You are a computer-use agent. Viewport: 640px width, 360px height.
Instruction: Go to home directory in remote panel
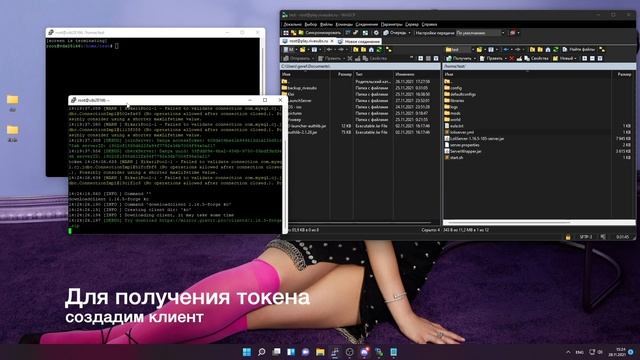tap(548, 49)
